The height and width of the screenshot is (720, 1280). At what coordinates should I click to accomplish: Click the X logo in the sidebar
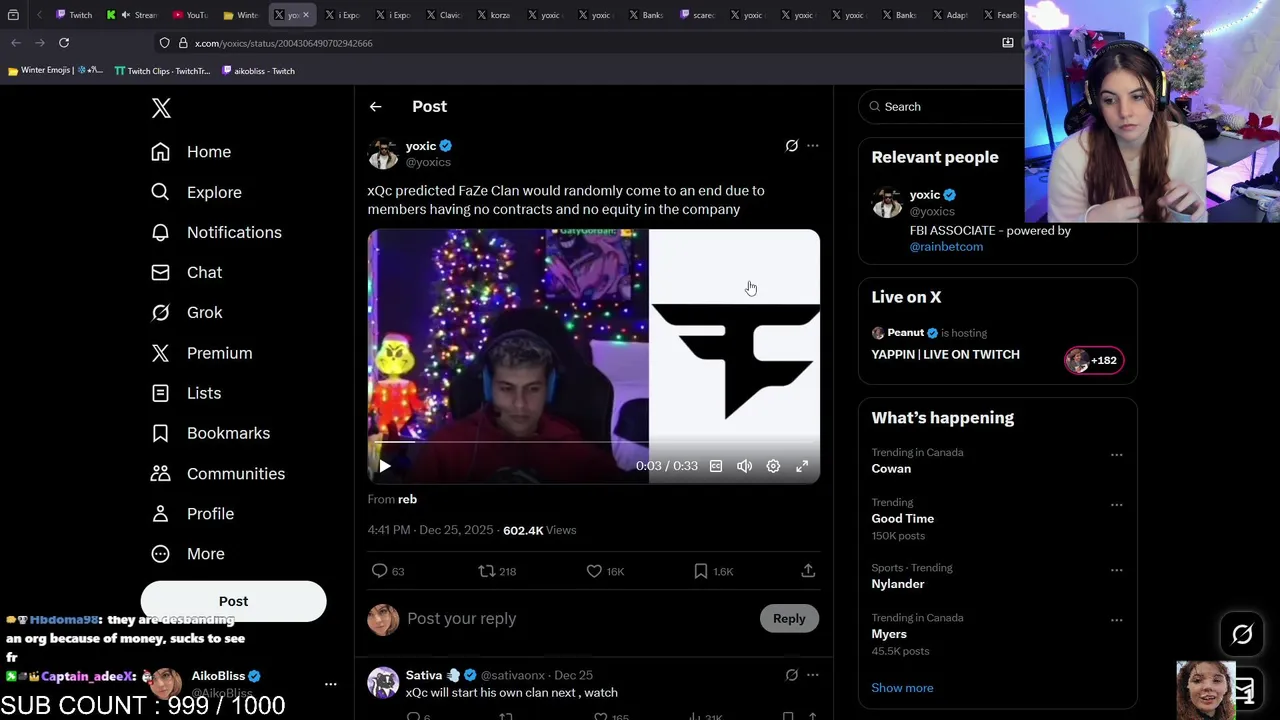161,108
